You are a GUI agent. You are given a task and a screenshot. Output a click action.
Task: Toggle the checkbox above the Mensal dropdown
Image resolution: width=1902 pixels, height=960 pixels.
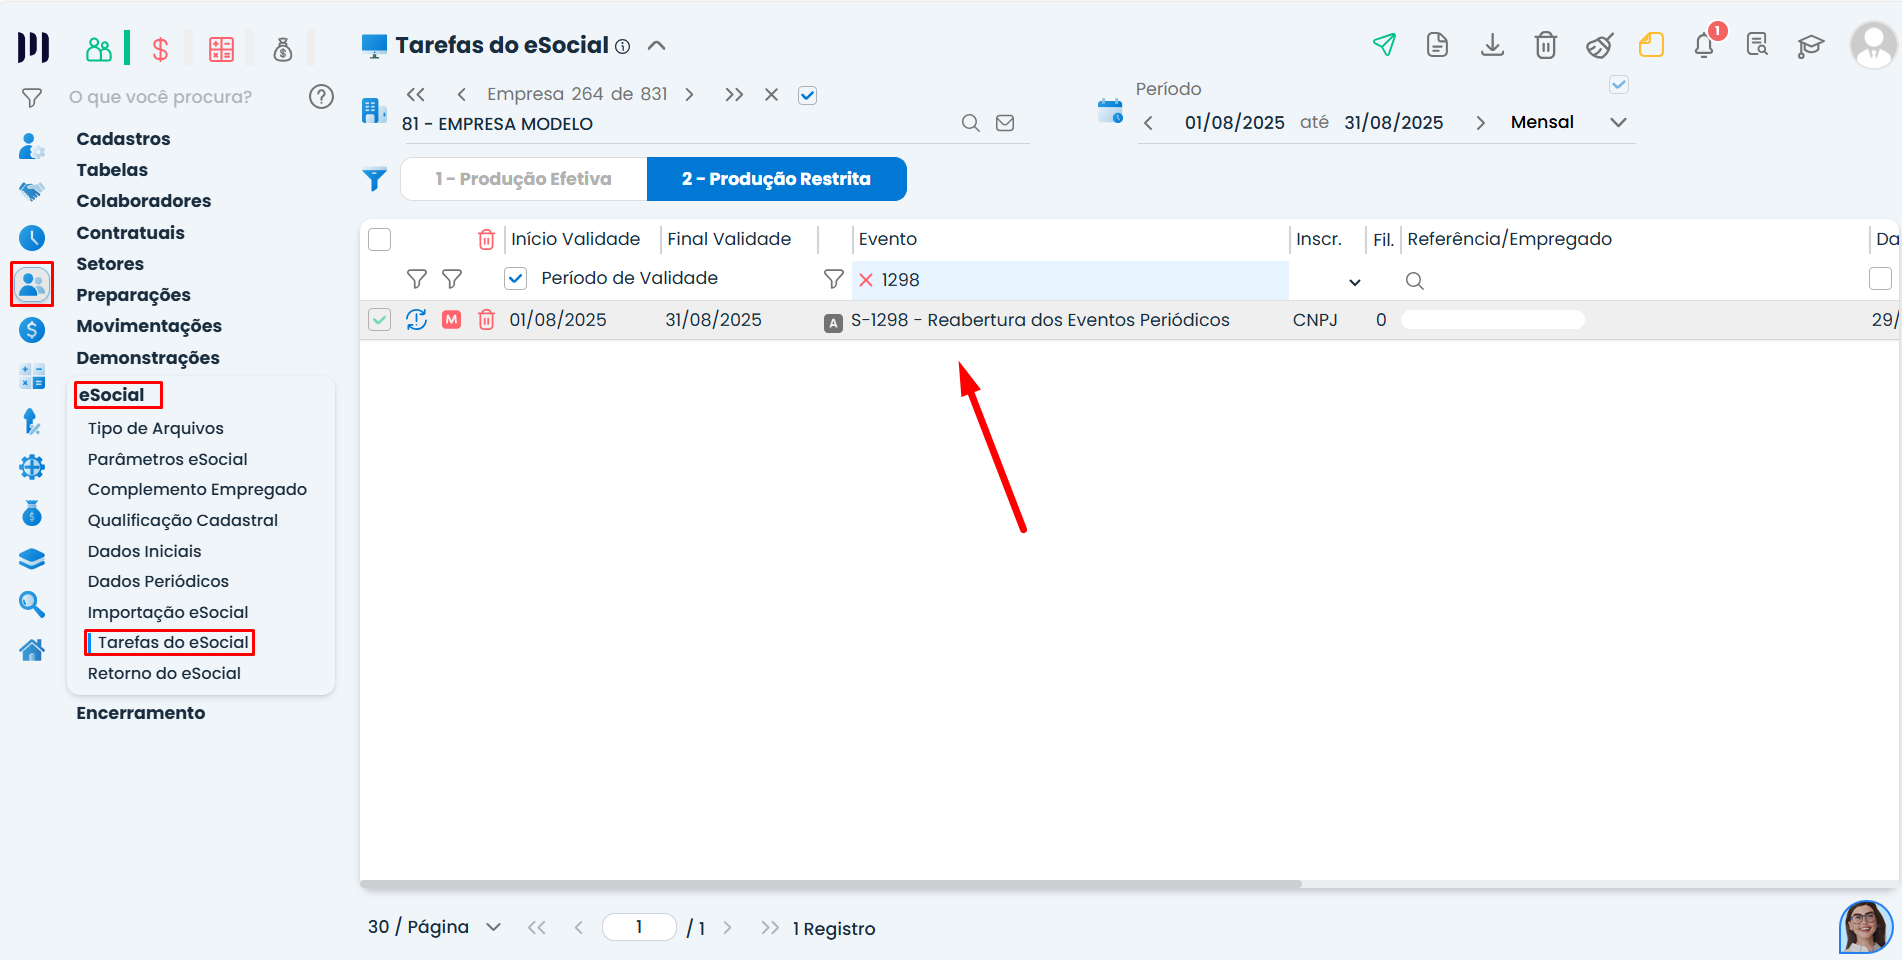pyautogui.click(x=1619, y=85)
